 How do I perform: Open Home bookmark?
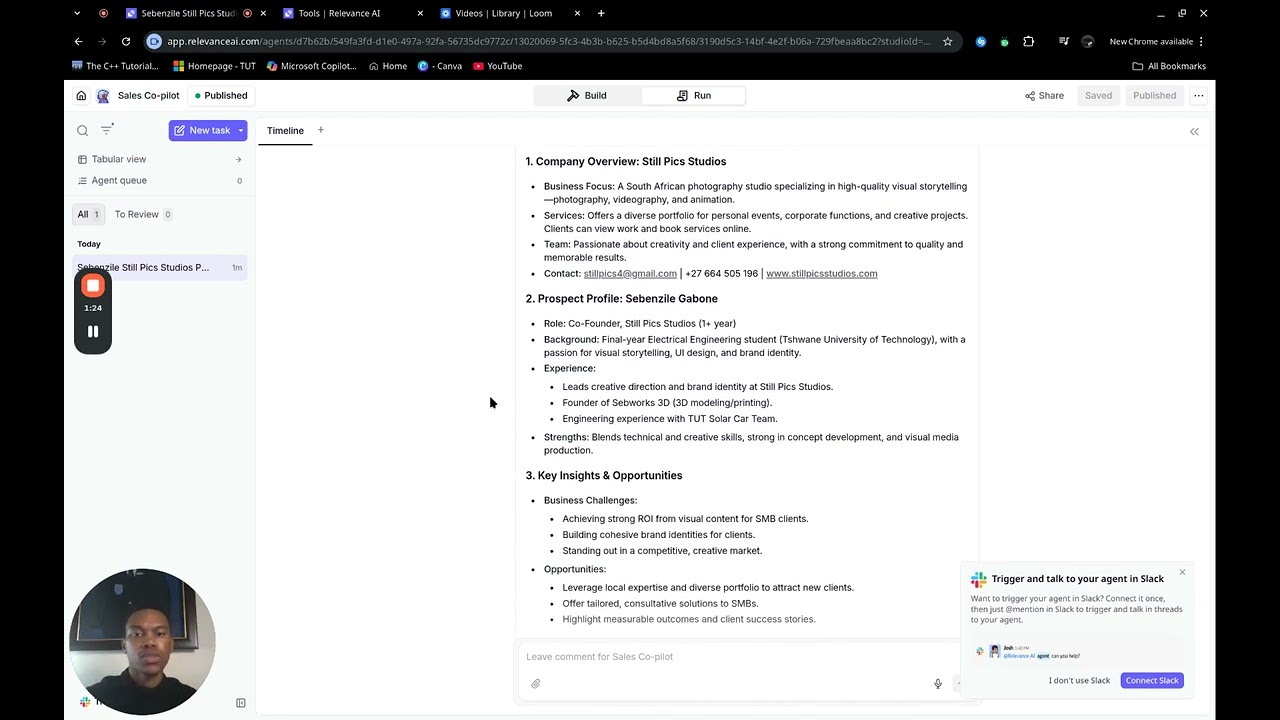(388, 66)
